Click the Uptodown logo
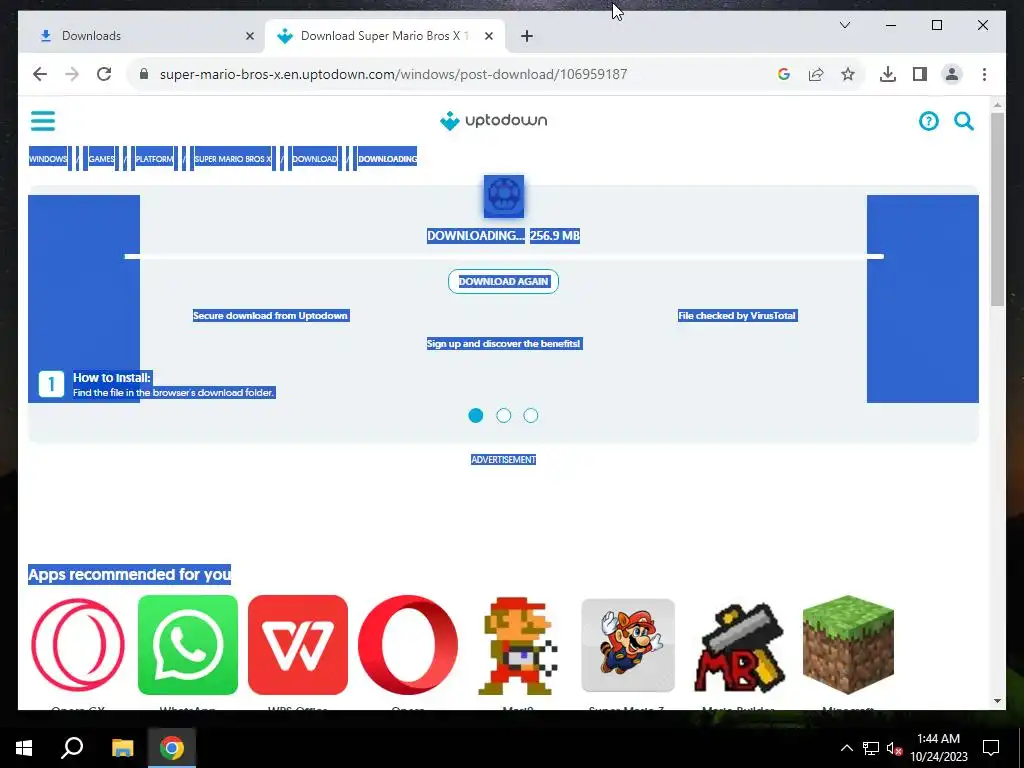The width and height of the screenshot is (1024, 768). pyautogui.click(x=494, y=121)
